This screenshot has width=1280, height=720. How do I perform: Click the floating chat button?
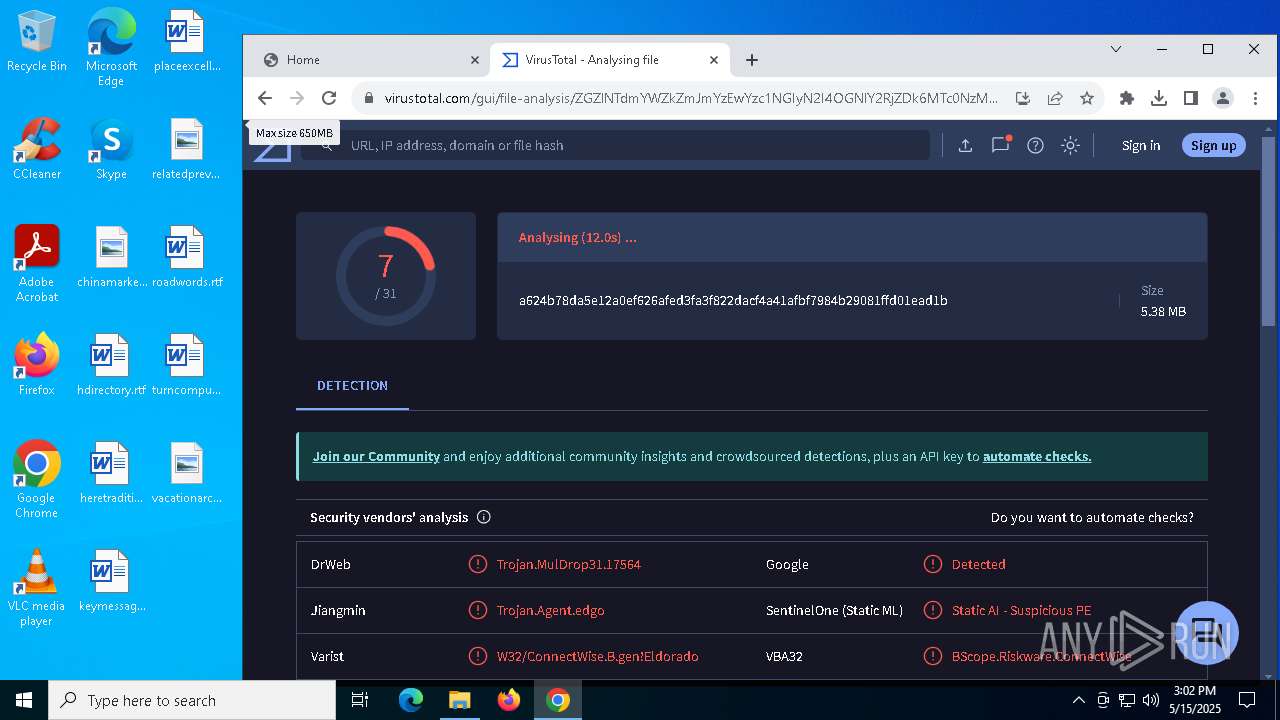pos(1207,632)
